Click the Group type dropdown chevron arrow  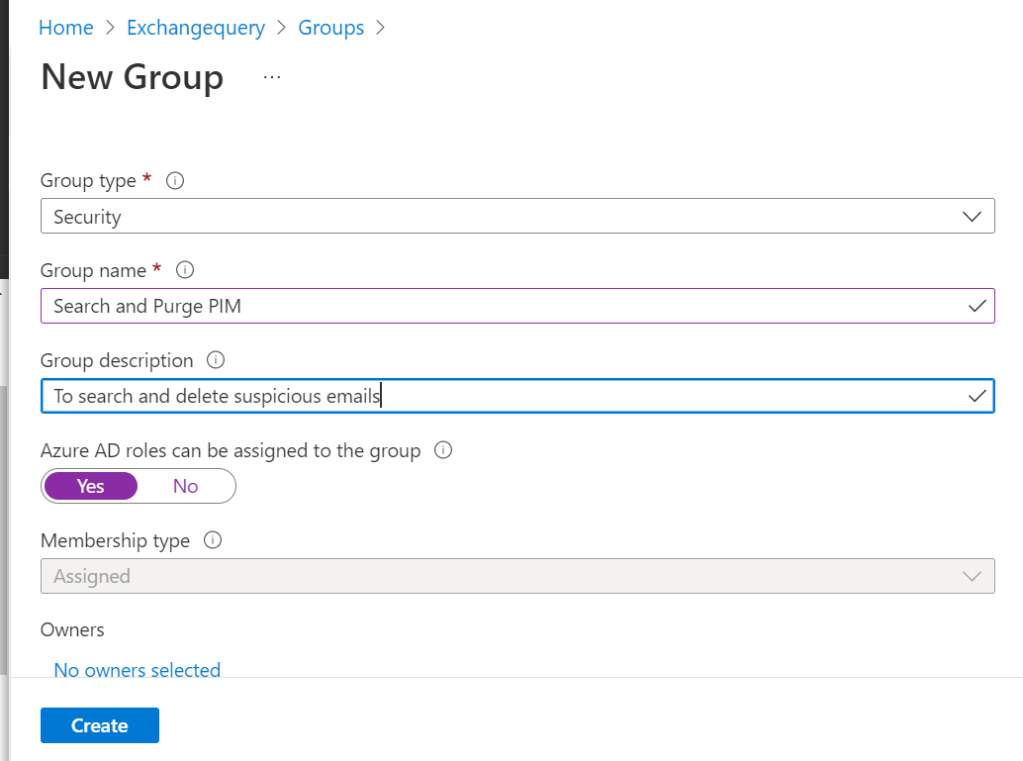pos(970,217)
